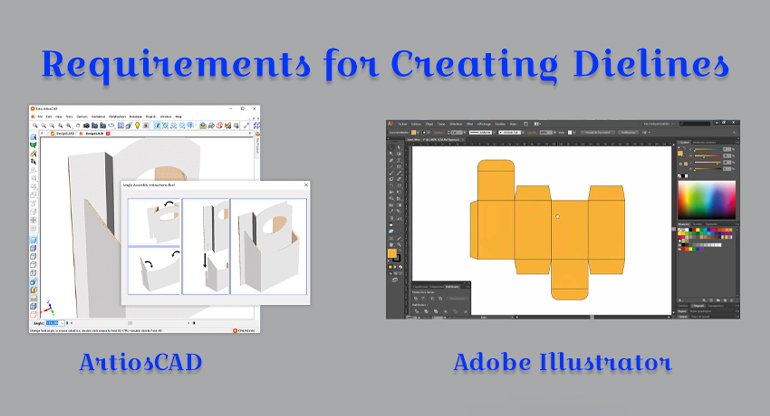Click the orange fill square in Illustrator Color panel

(680, 154)
